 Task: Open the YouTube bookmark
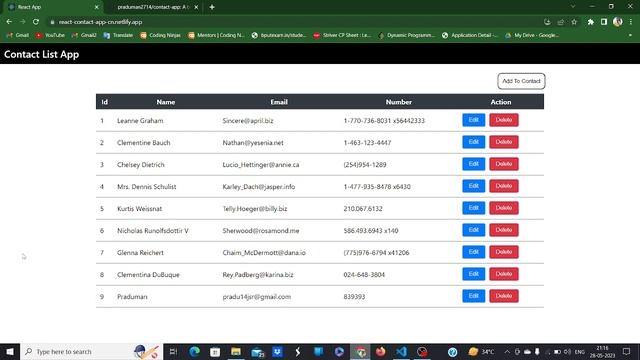50,35
